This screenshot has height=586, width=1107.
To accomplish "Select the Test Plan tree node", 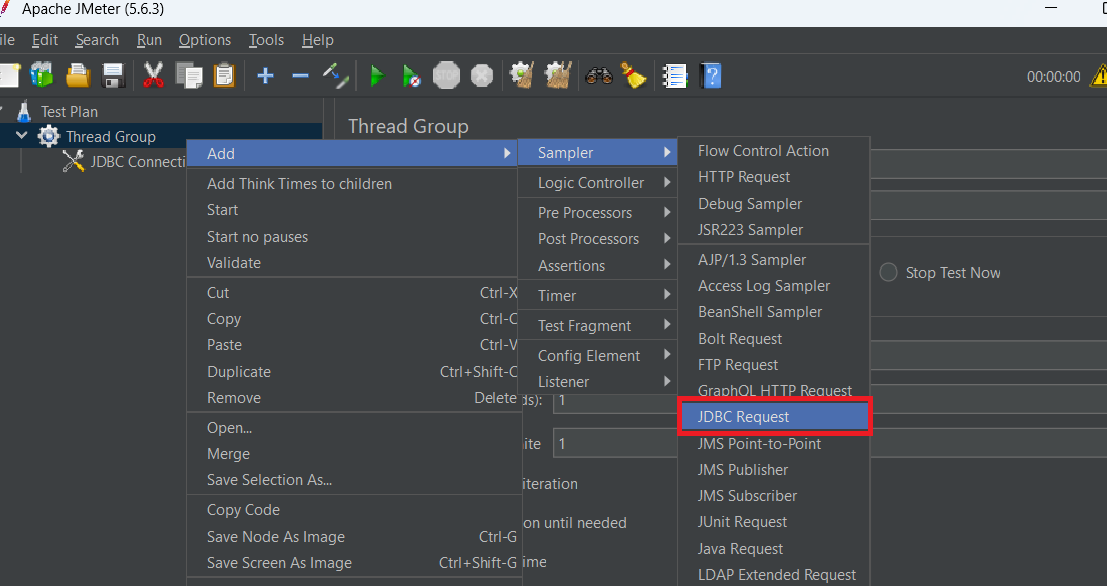I will tap(69, 112).
